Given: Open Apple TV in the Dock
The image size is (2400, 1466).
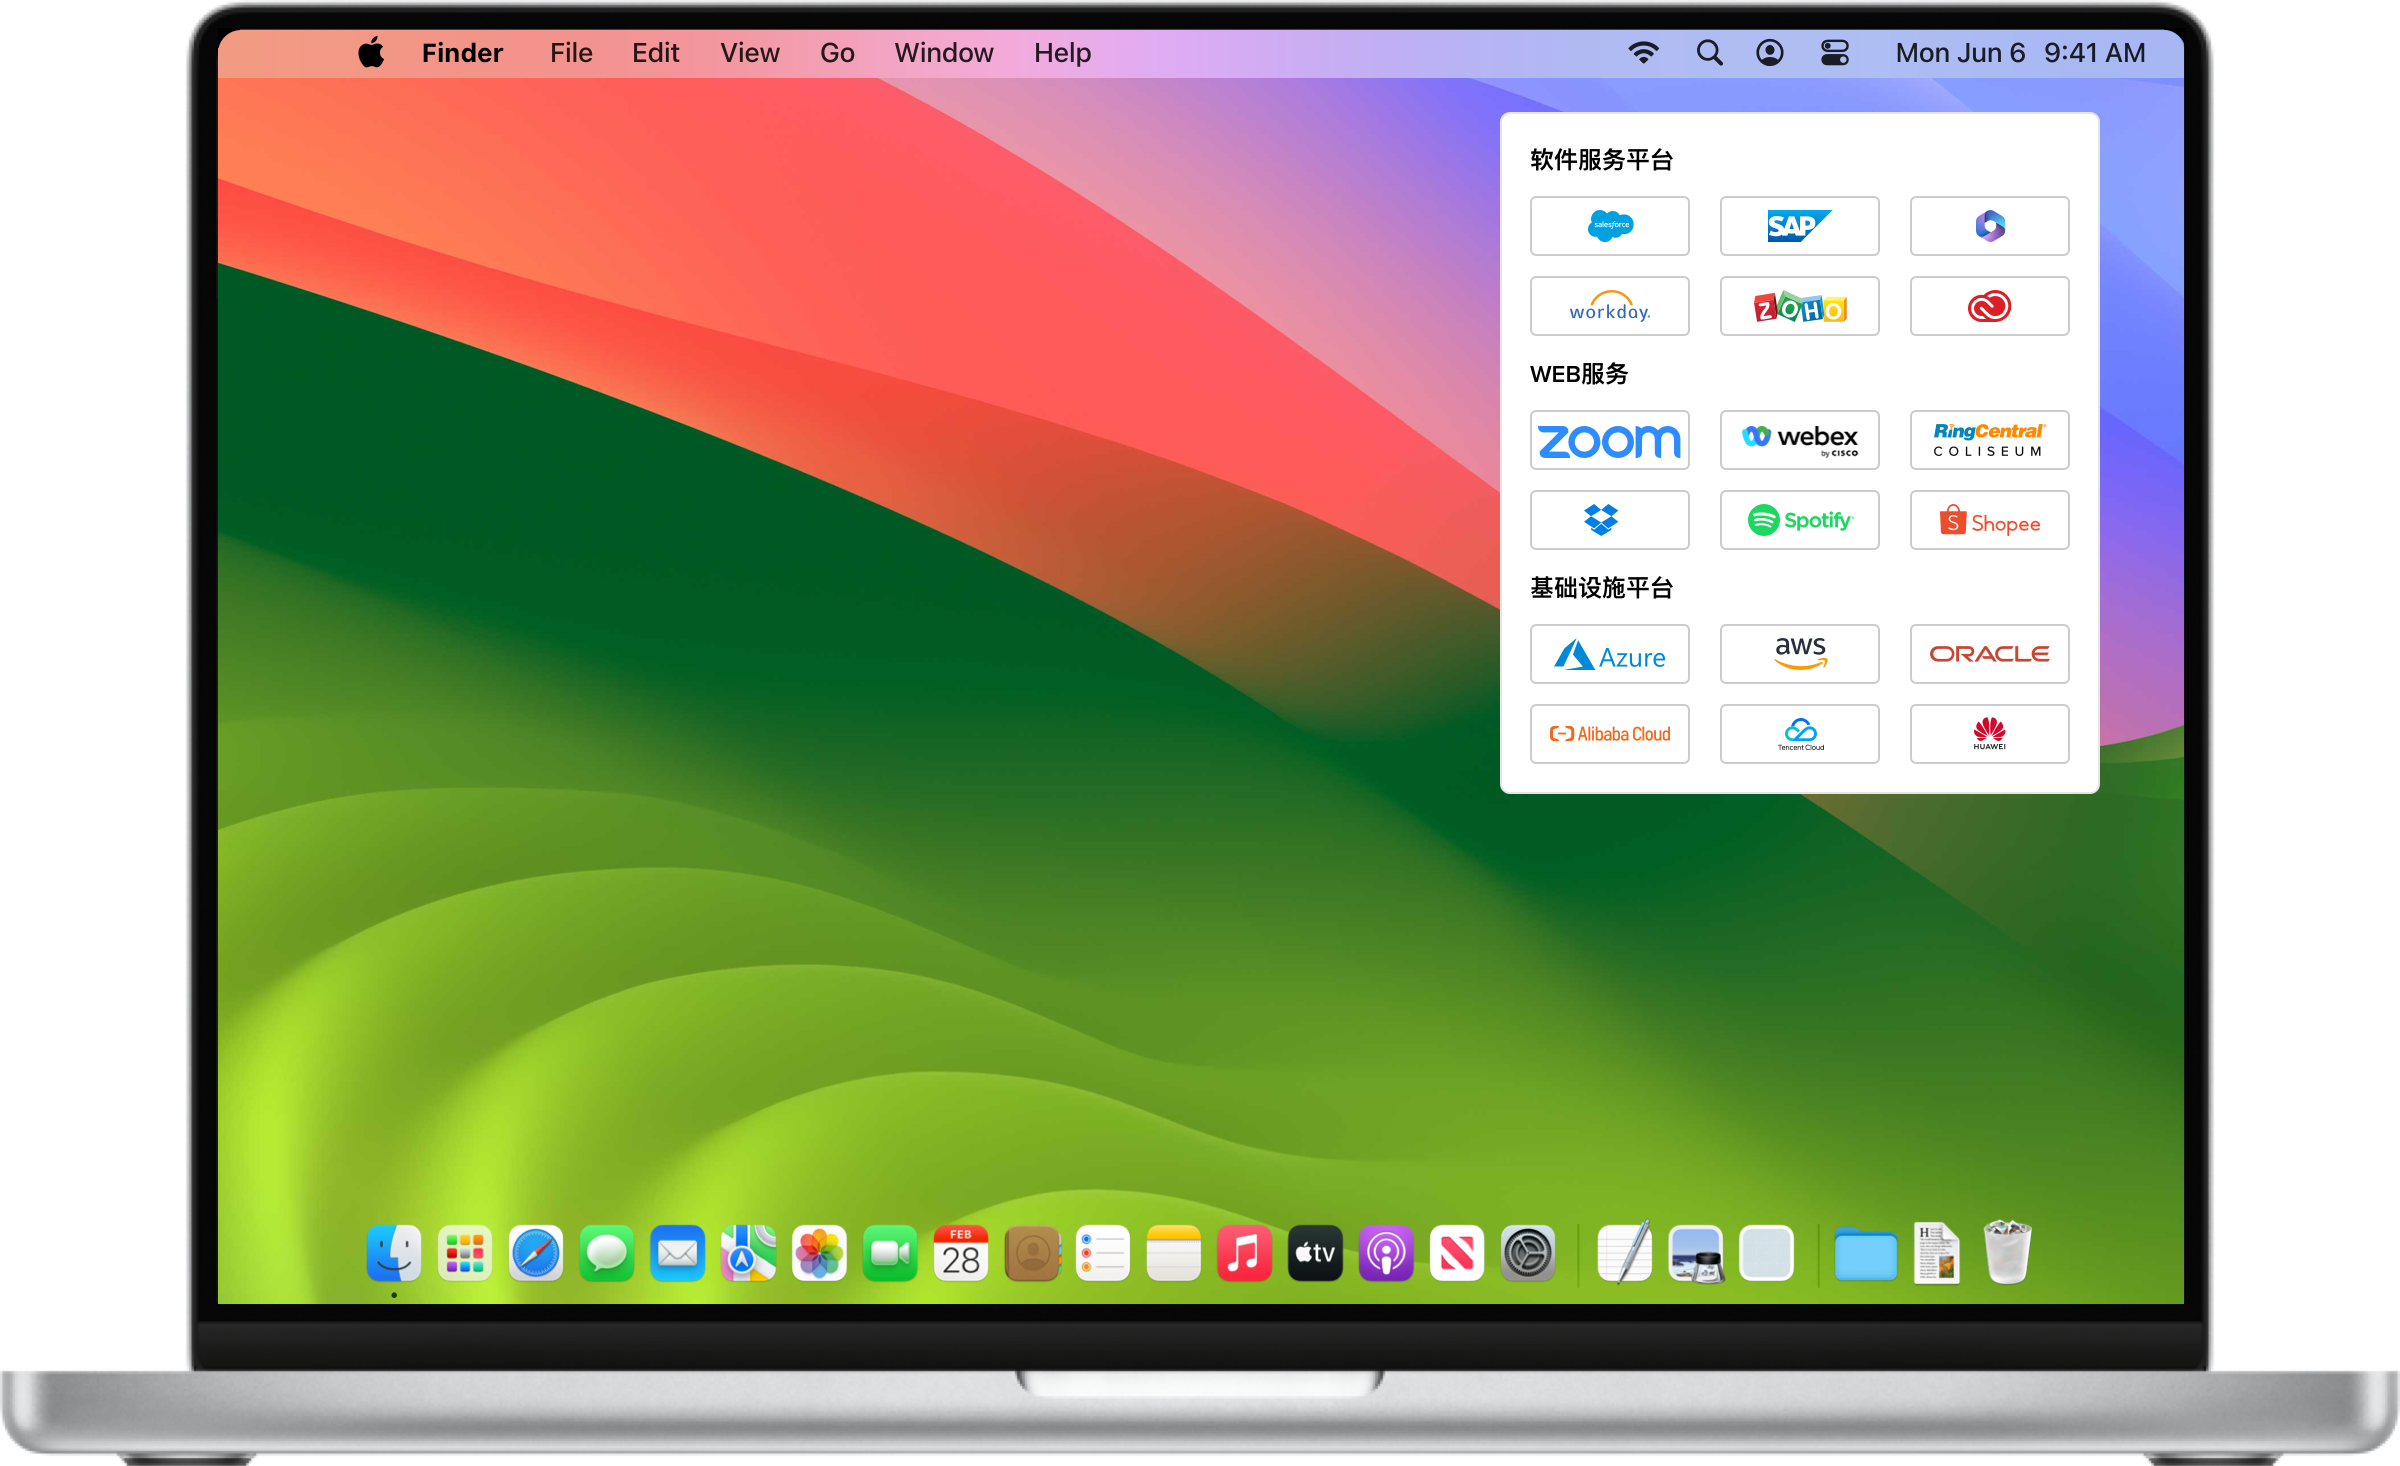Looking at the screenshot, I should click(x=1315, y=1253).
